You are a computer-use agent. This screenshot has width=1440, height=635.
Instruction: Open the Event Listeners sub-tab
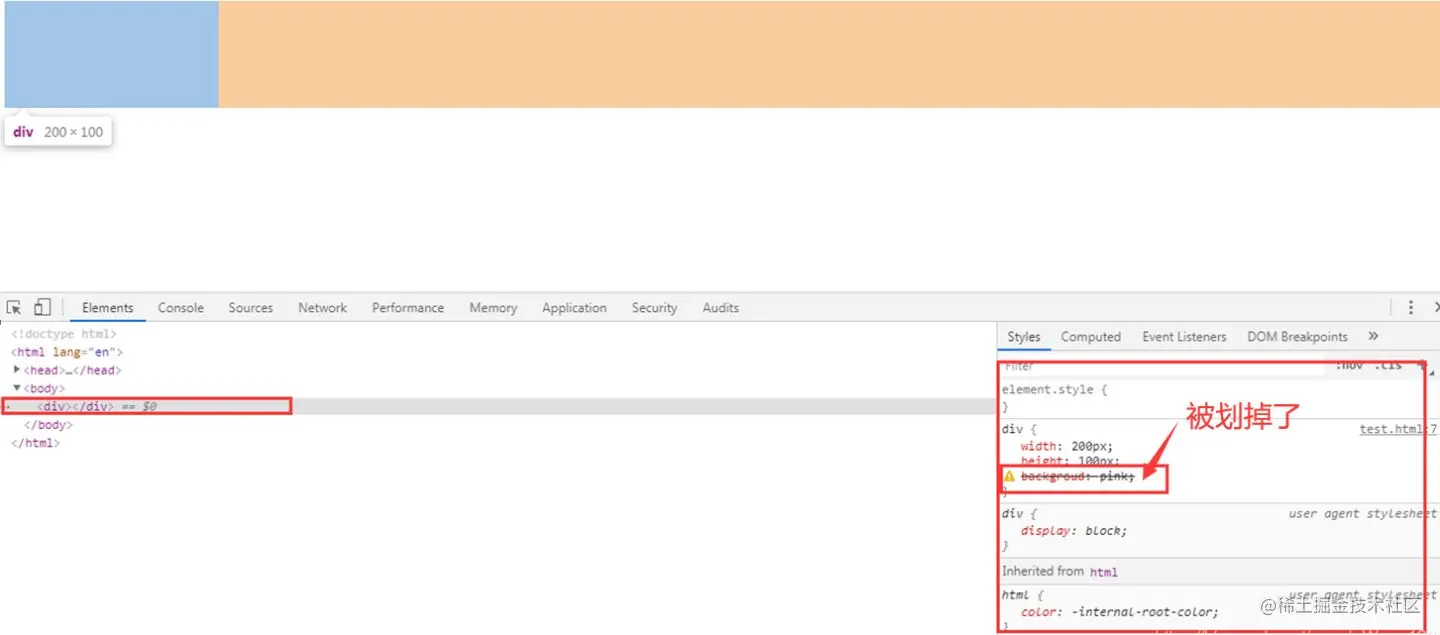(x=1184, y=337)
